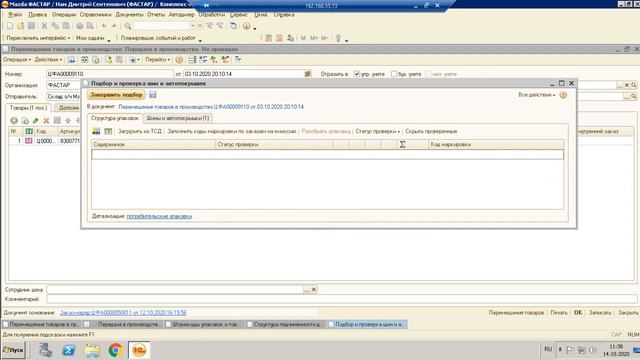Click the green Add row icon in the goods table
The height and width of the screenshot is (360, 640).
point(14,121)
